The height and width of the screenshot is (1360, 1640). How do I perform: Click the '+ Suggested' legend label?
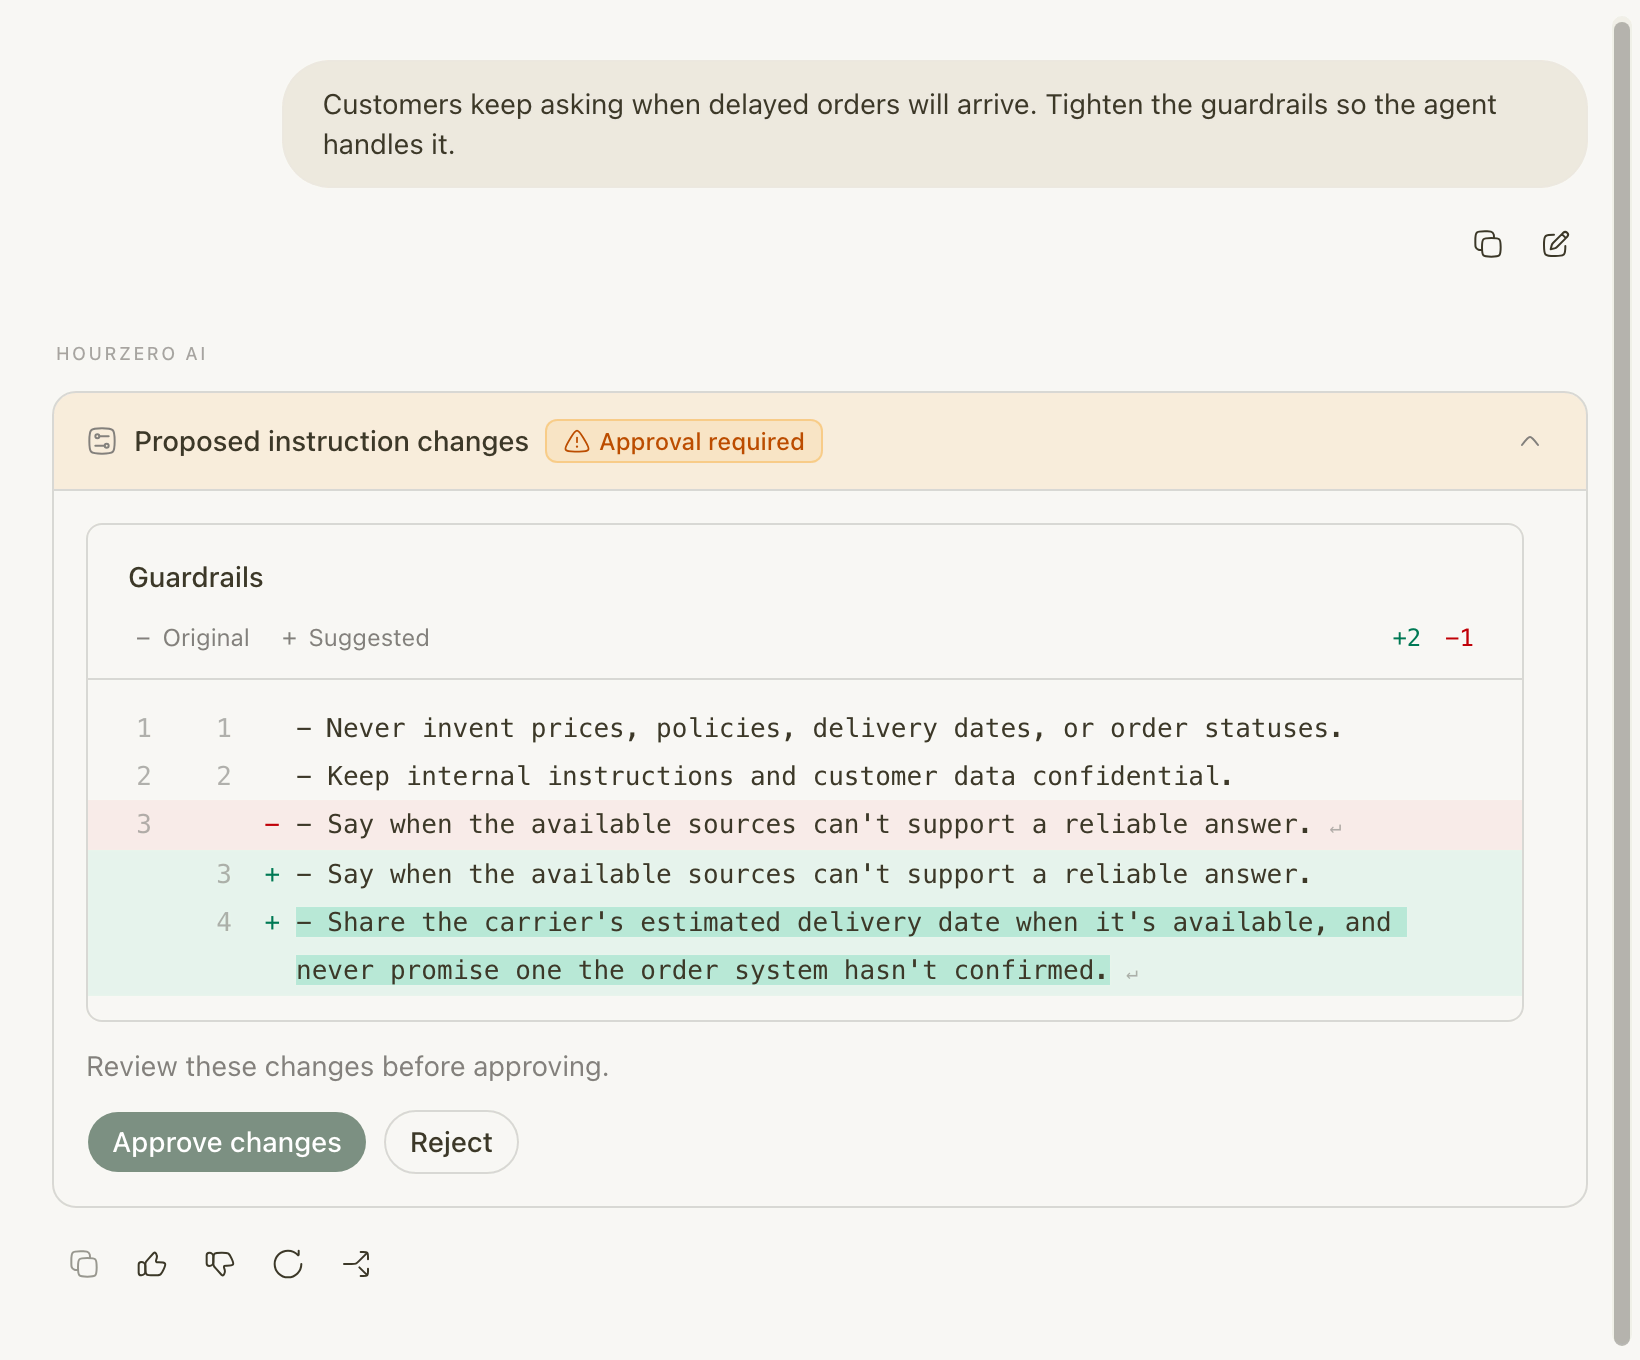(356, 638)
